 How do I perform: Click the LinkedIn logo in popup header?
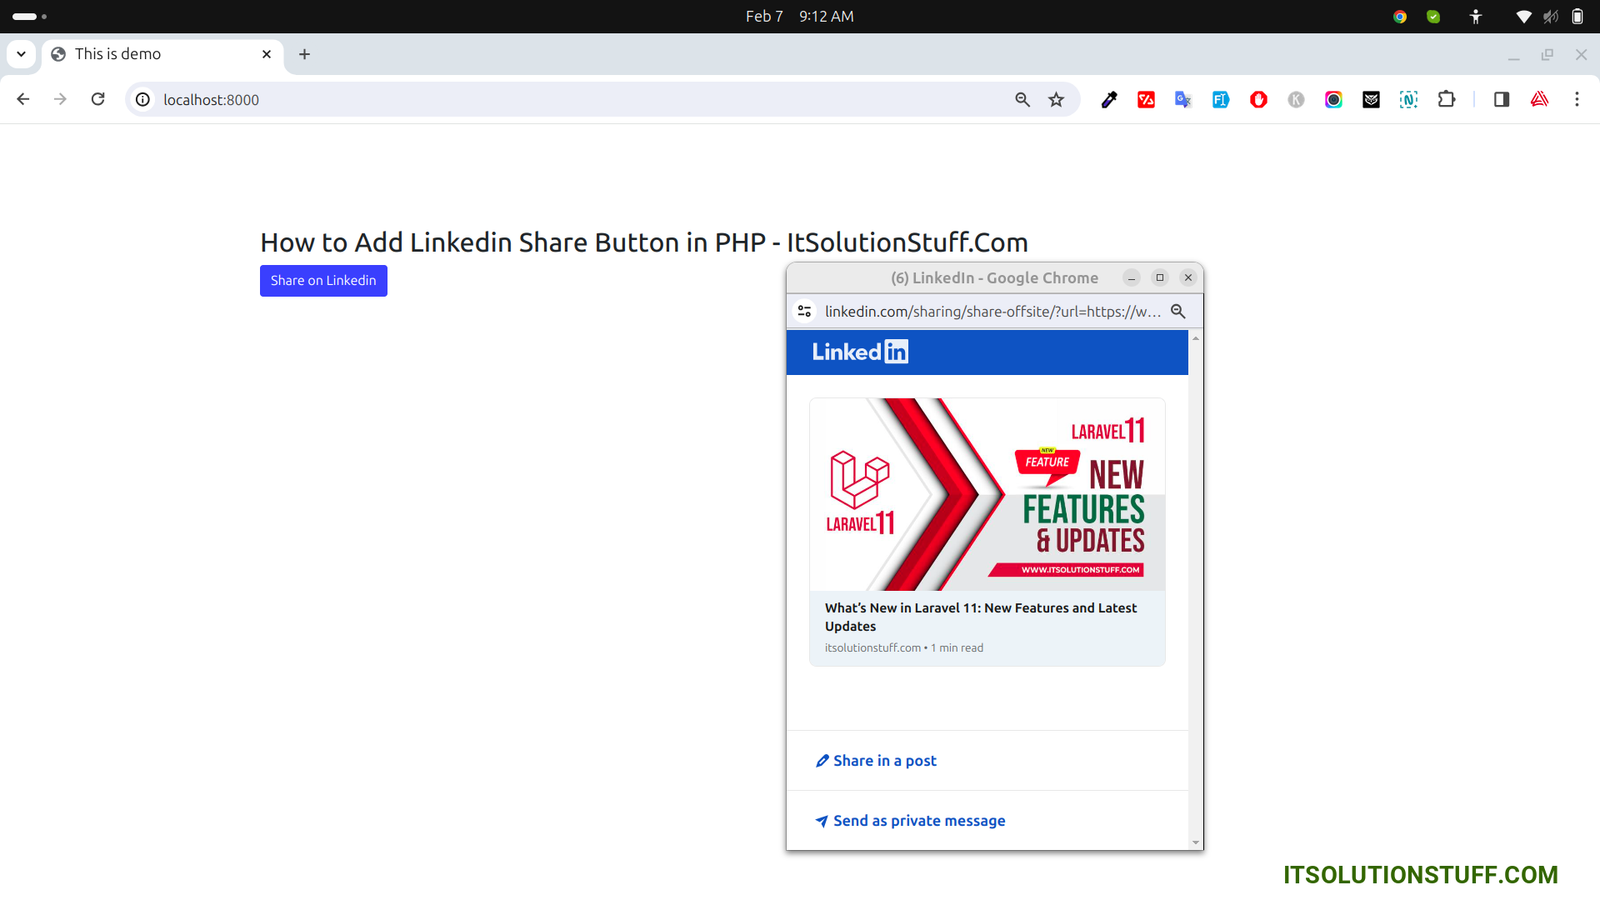point(860,352)
